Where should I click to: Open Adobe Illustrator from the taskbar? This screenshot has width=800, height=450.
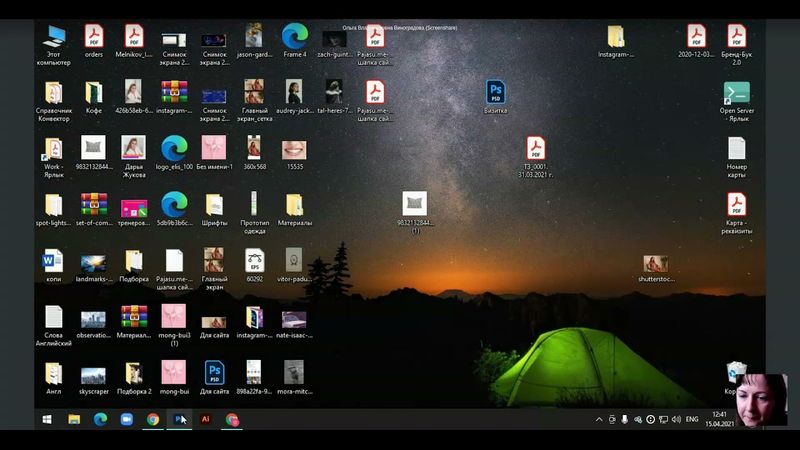coord(206,420)
